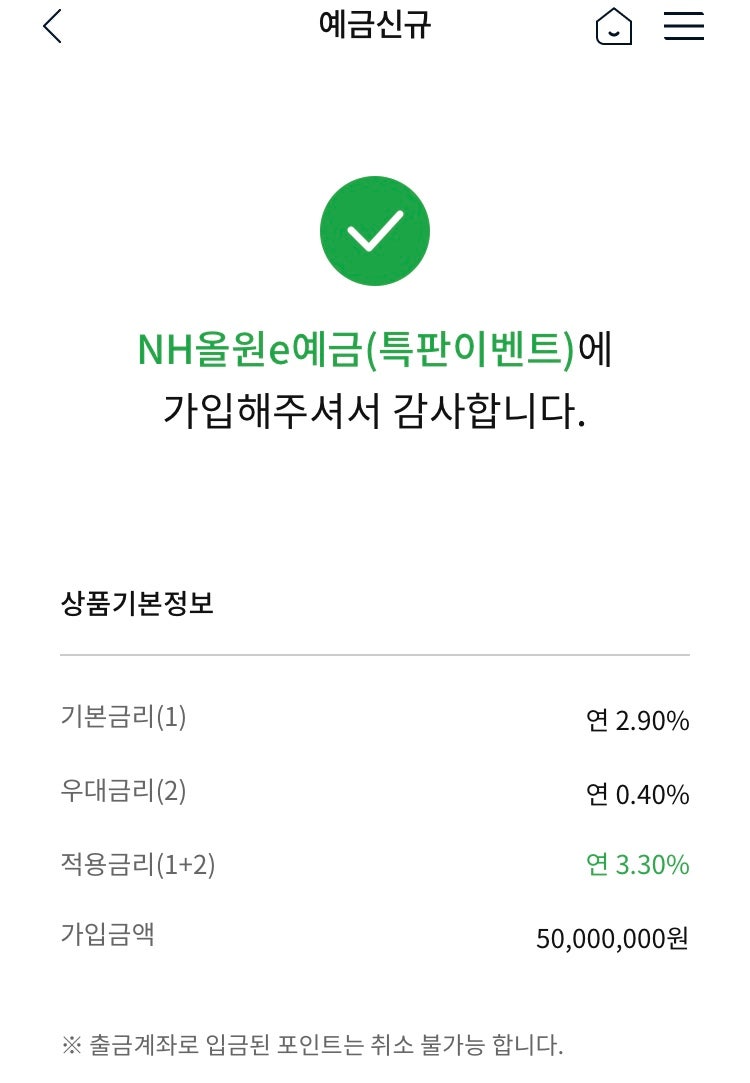Select the 에 particle after the product name
This screenshot has width=750, height=1083.
(x=596, y=351)
